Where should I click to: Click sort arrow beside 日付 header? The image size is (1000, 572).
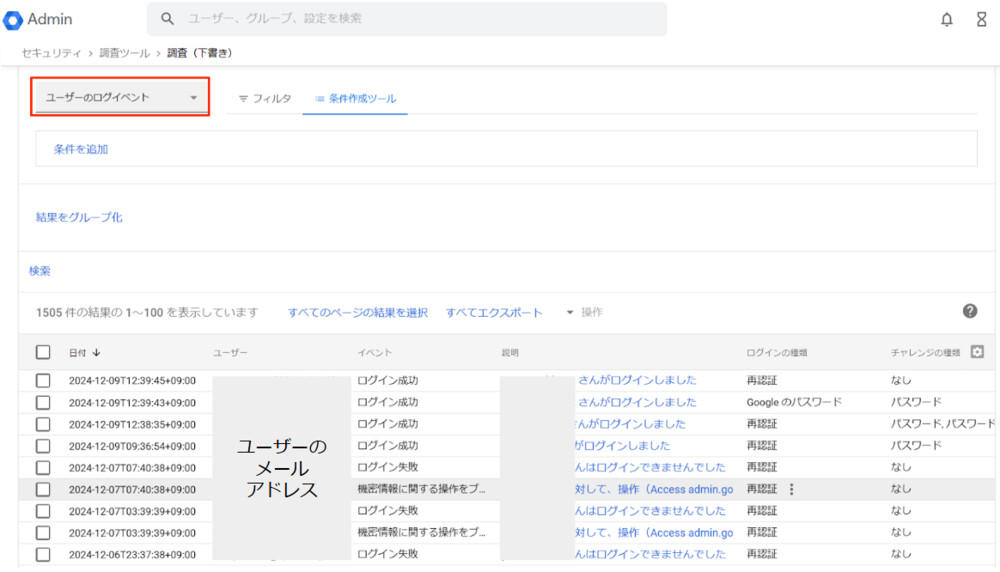(97, 353)
